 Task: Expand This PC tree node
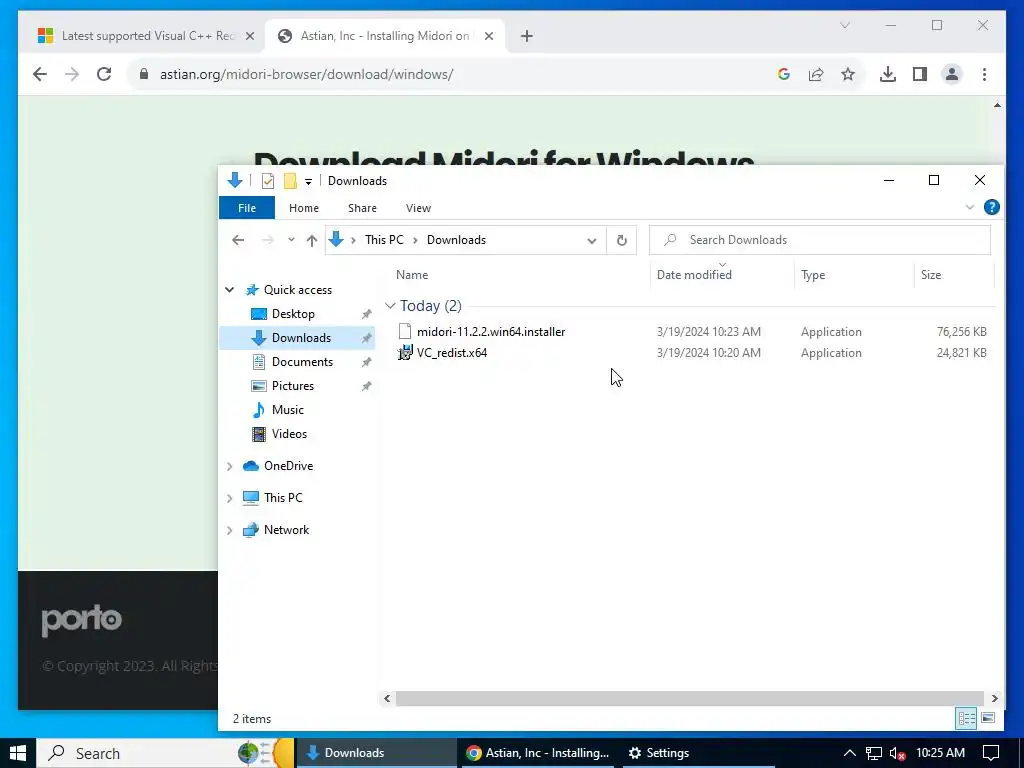pos(230,498)
